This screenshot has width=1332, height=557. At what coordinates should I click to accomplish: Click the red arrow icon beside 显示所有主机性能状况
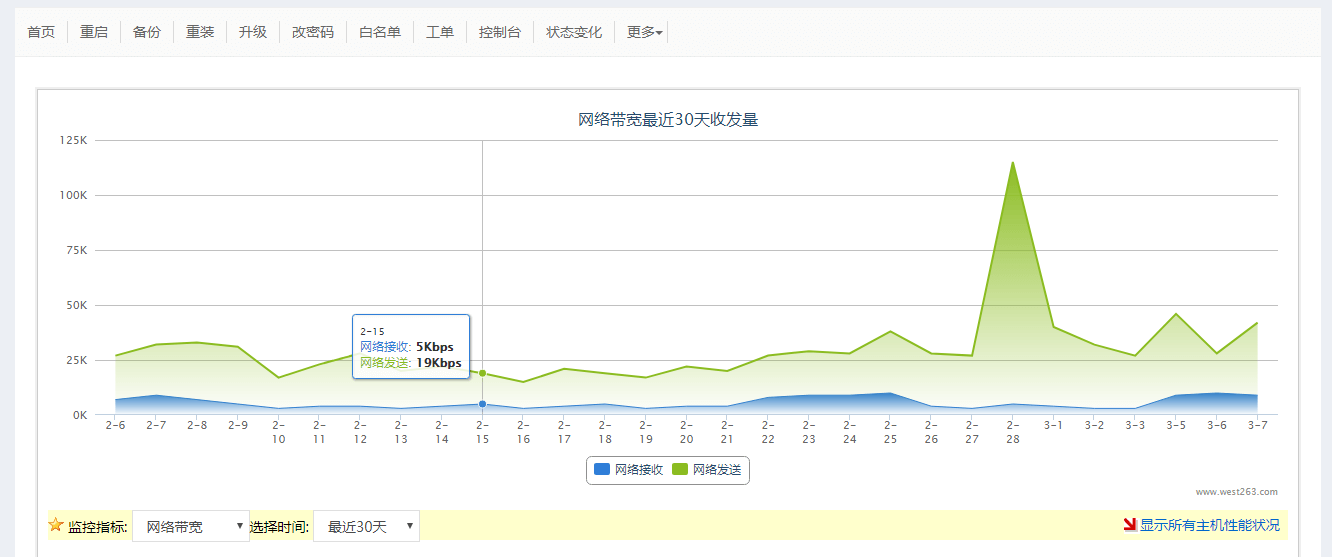(x=1130, y=524)
